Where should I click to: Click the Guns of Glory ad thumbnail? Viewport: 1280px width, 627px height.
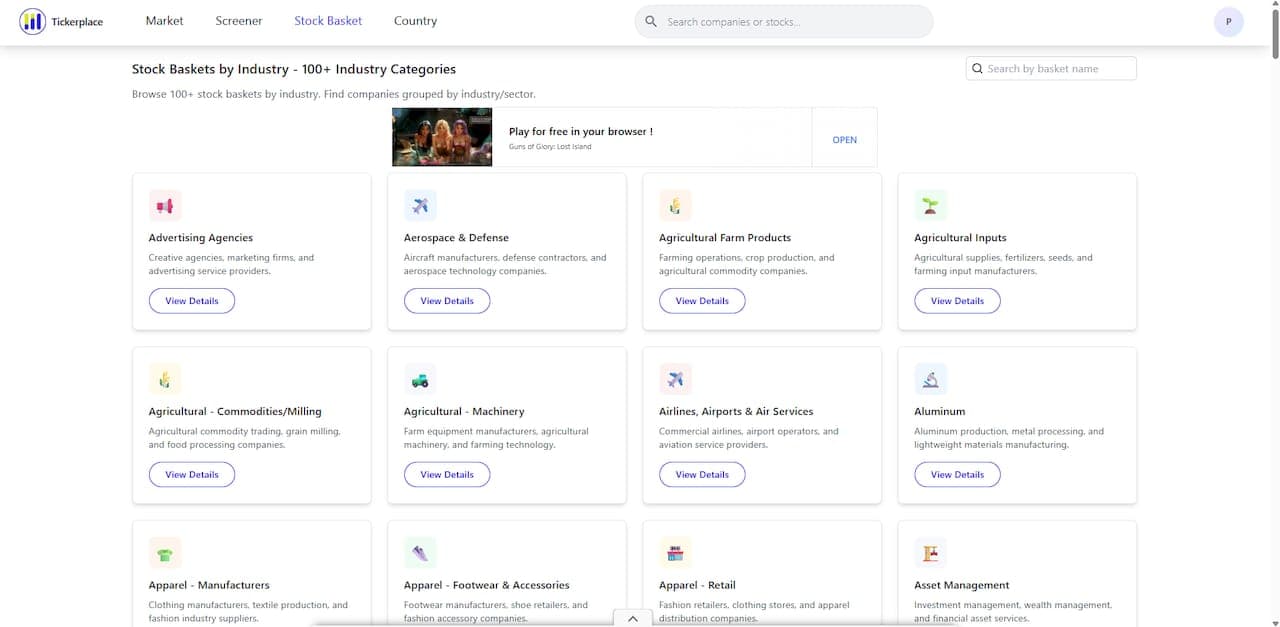click(x=442, y=137)
